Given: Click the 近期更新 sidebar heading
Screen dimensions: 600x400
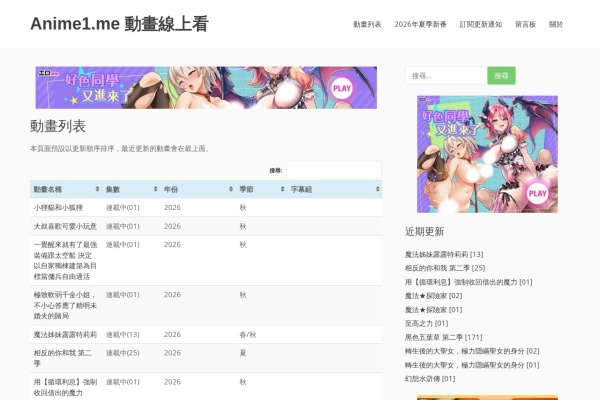Looking at the screenshot, I should [424, 232].
